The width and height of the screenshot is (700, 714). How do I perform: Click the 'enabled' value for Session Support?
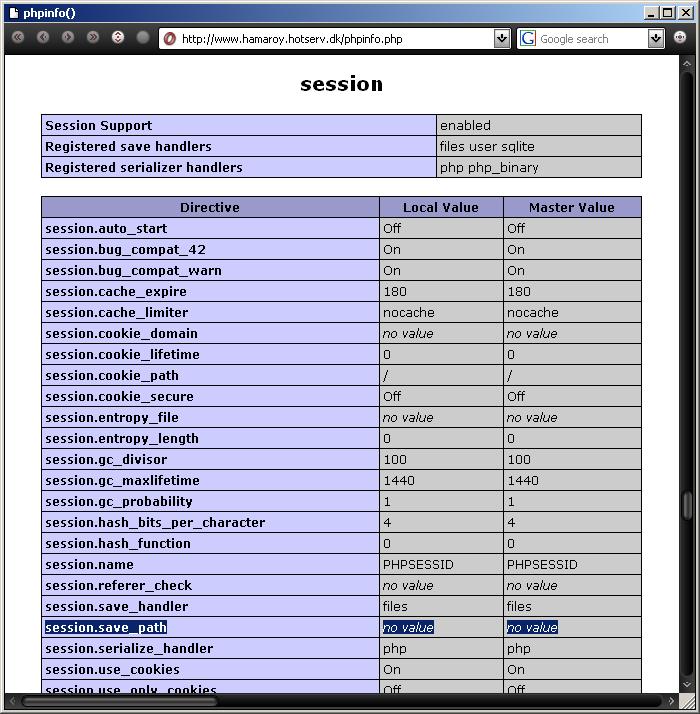[x=465, y=125]
